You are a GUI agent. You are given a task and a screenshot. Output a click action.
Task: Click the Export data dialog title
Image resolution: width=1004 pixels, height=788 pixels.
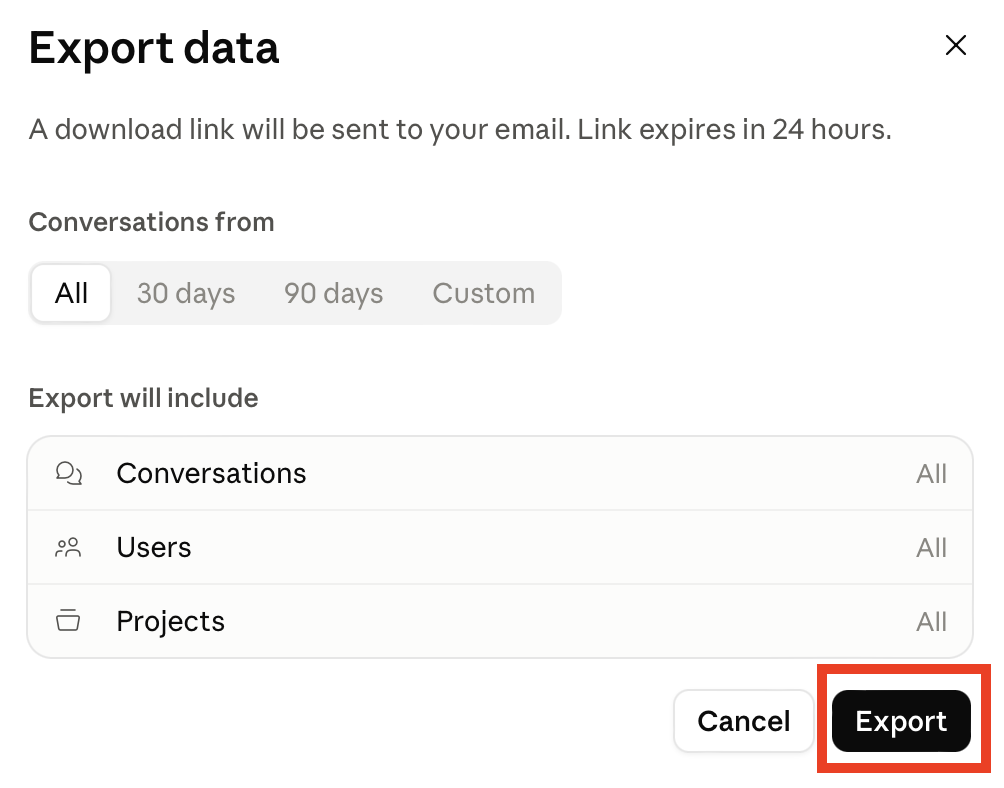(x=154, y=49)
